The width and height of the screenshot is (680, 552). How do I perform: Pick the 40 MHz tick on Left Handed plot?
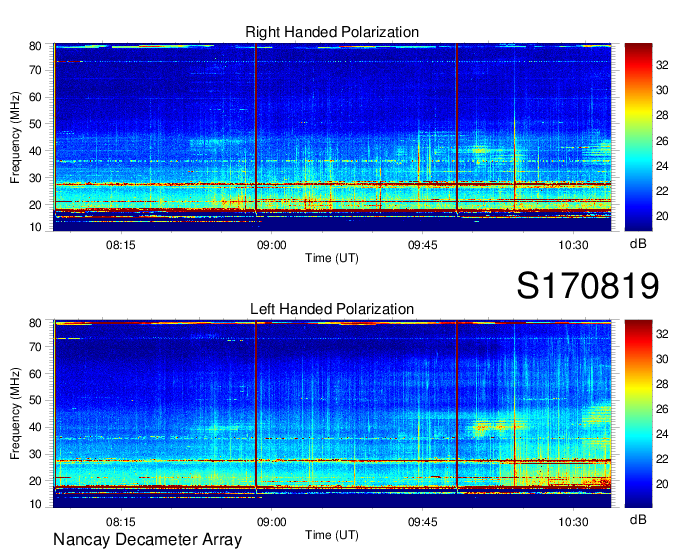click(x=35, y=427)
